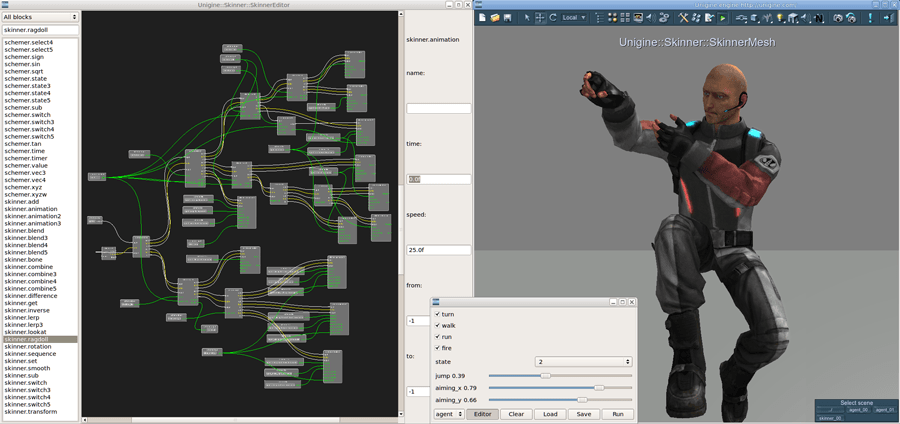Click the light bulb icon in toolbar
900x424 pixels.
pyautogui.click(x=778, y=18)
